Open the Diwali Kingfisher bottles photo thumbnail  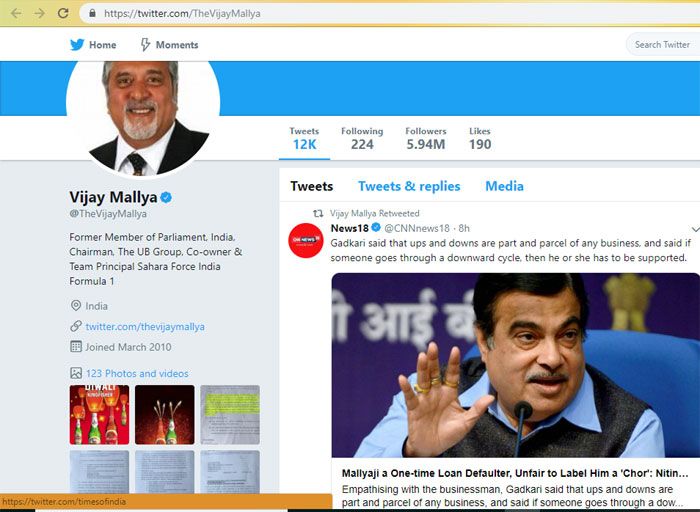pos(99,415)
